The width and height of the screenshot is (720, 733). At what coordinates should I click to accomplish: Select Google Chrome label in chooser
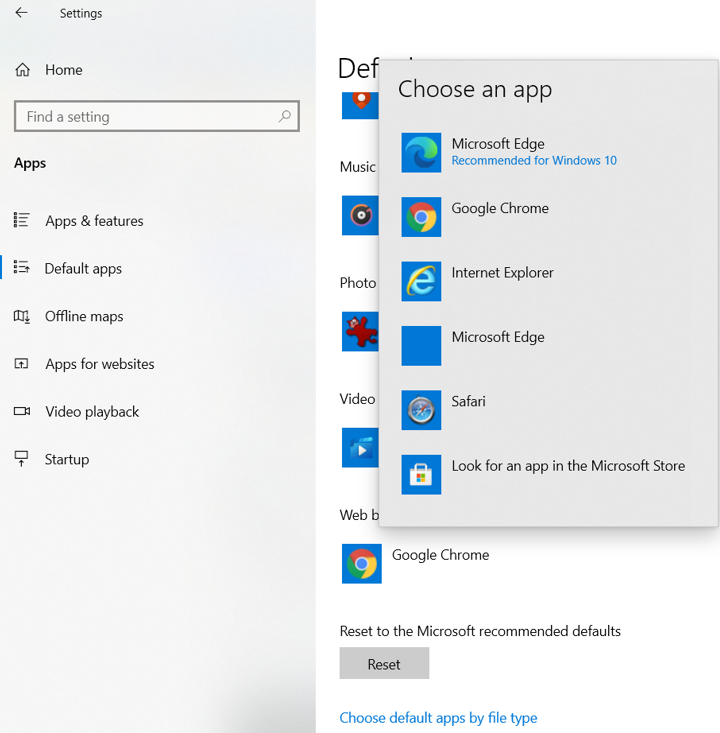pyautogui.click(x=500, y=208)
